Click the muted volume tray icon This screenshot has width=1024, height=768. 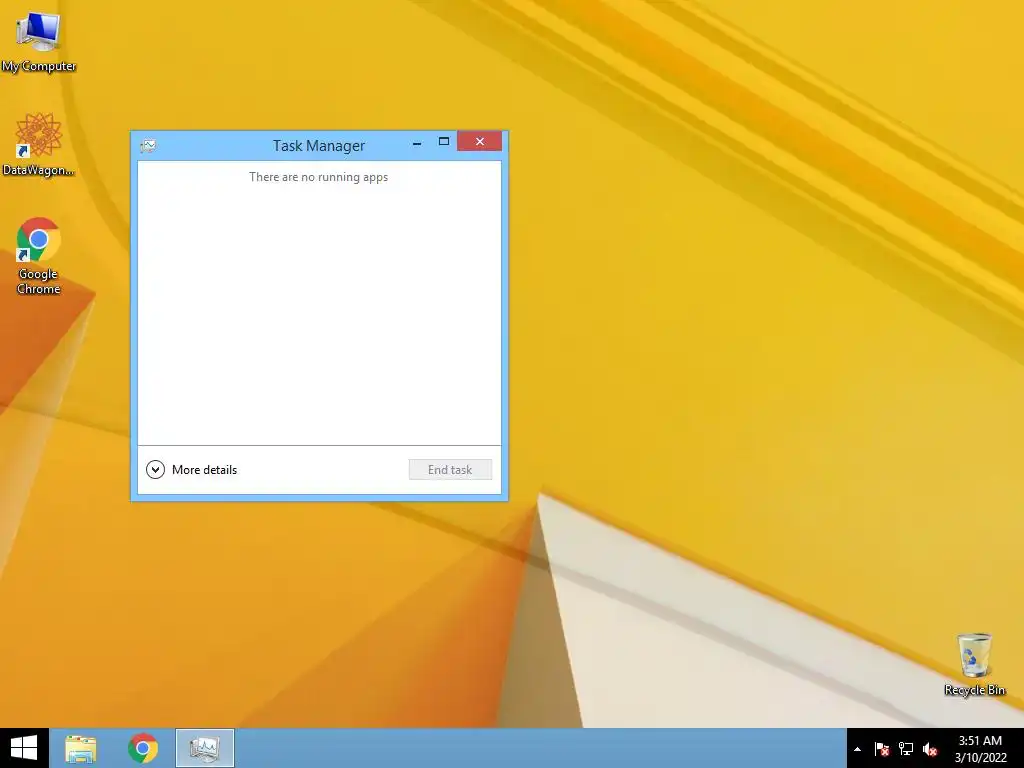[930, 749]
